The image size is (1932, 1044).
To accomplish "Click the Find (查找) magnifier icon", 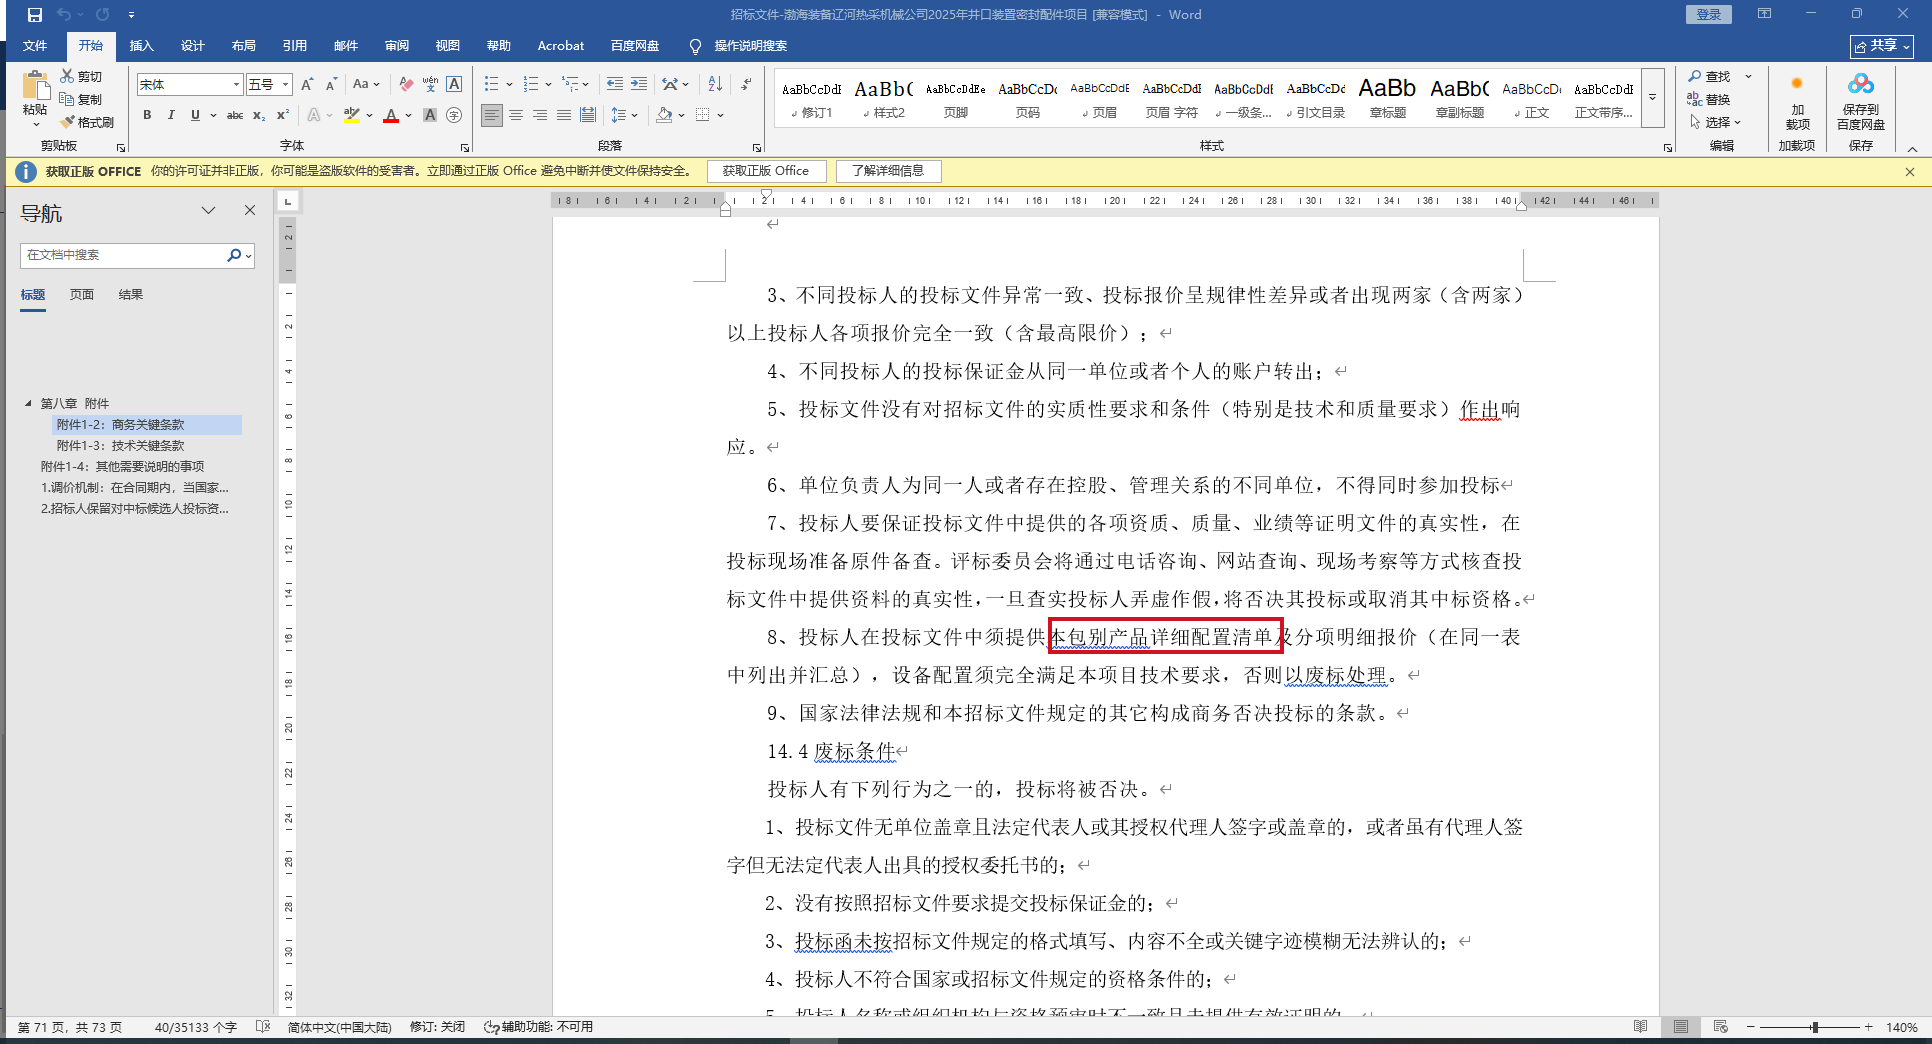I will (1695, 76).
